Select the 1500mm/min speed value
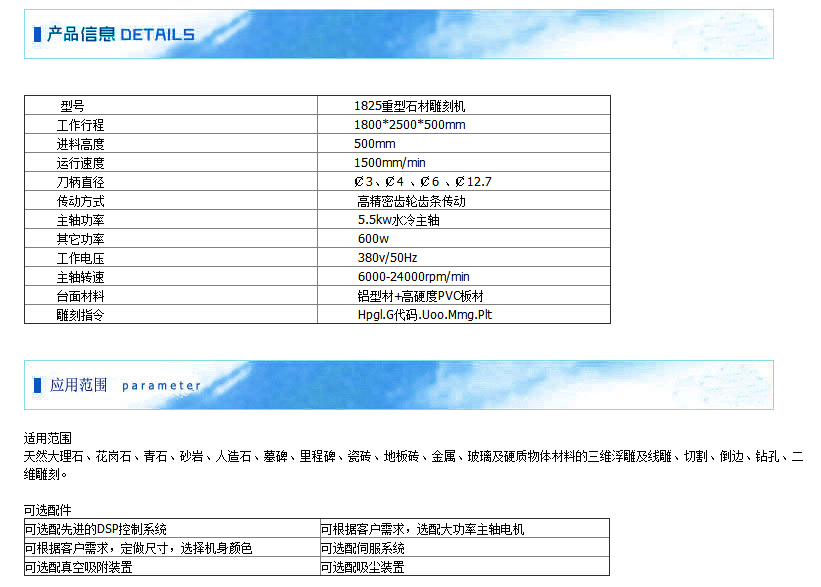Screen dimensions: 821x587 (390, 162)
